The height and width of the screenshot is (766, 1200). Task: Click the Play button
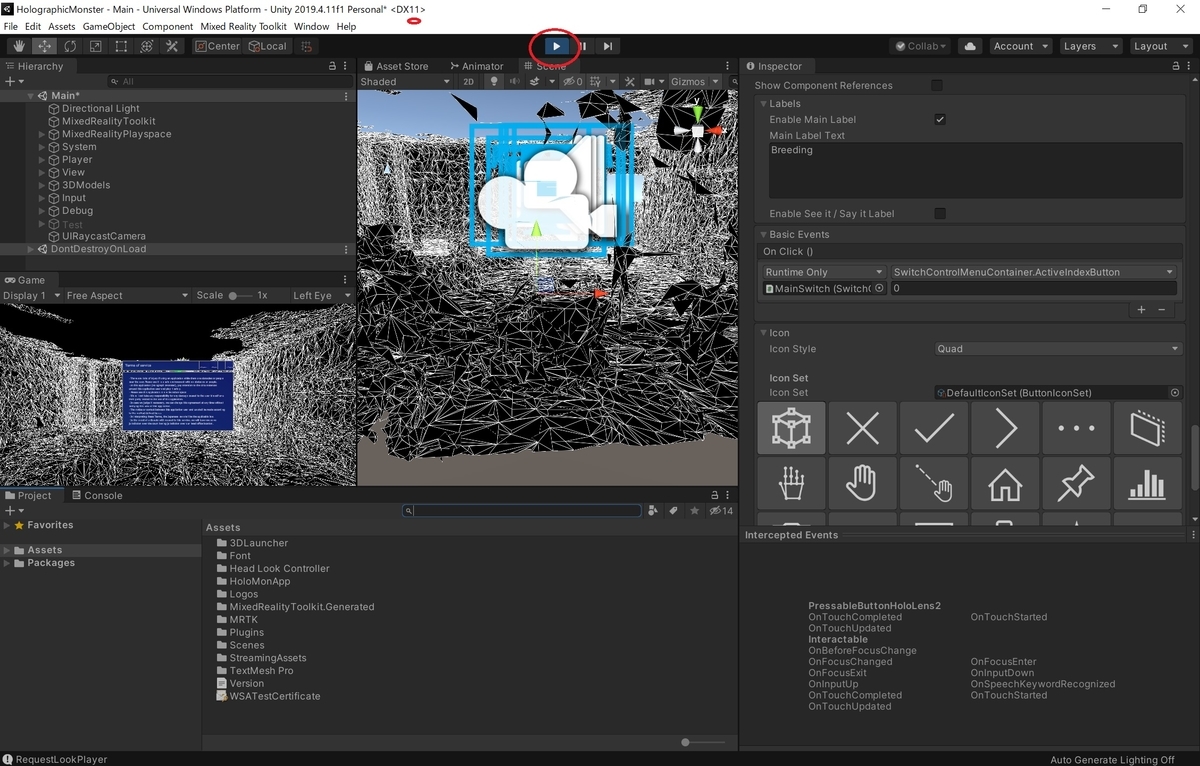[556, 46]
